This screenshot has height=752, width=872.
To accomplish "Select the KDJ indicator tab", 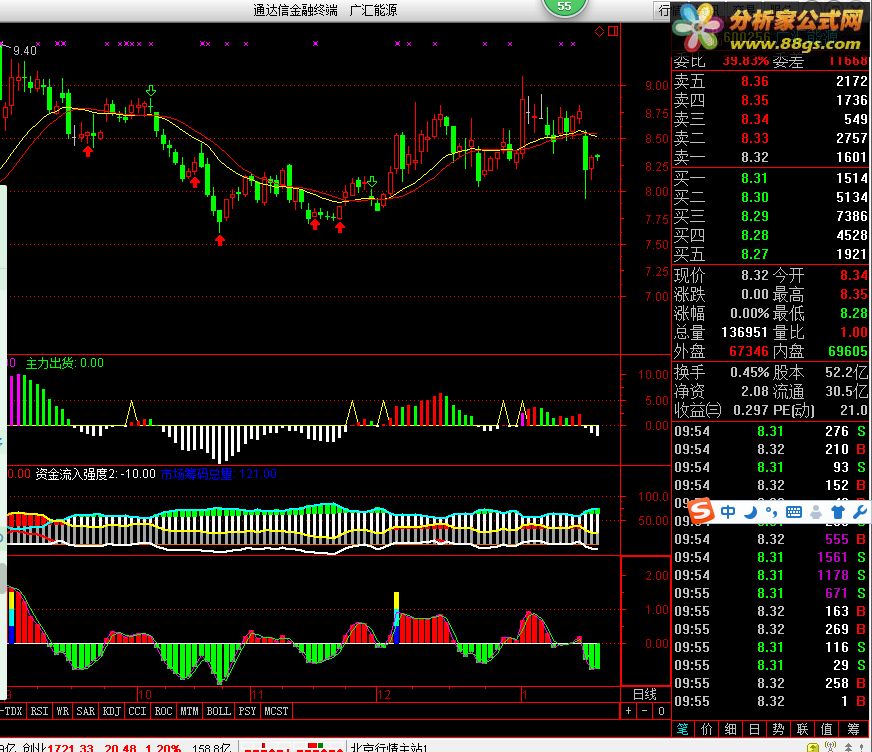I will (112, 711).
